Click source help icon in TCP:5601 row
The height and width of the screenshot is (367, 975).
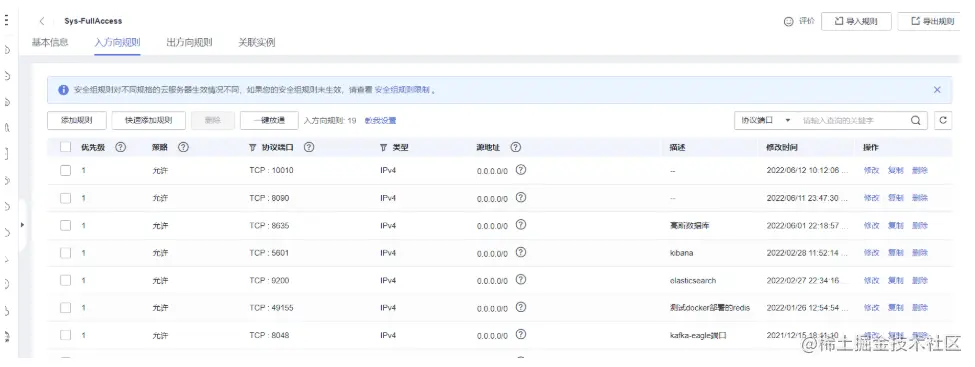pyautogui.click(x=521, y=252)
